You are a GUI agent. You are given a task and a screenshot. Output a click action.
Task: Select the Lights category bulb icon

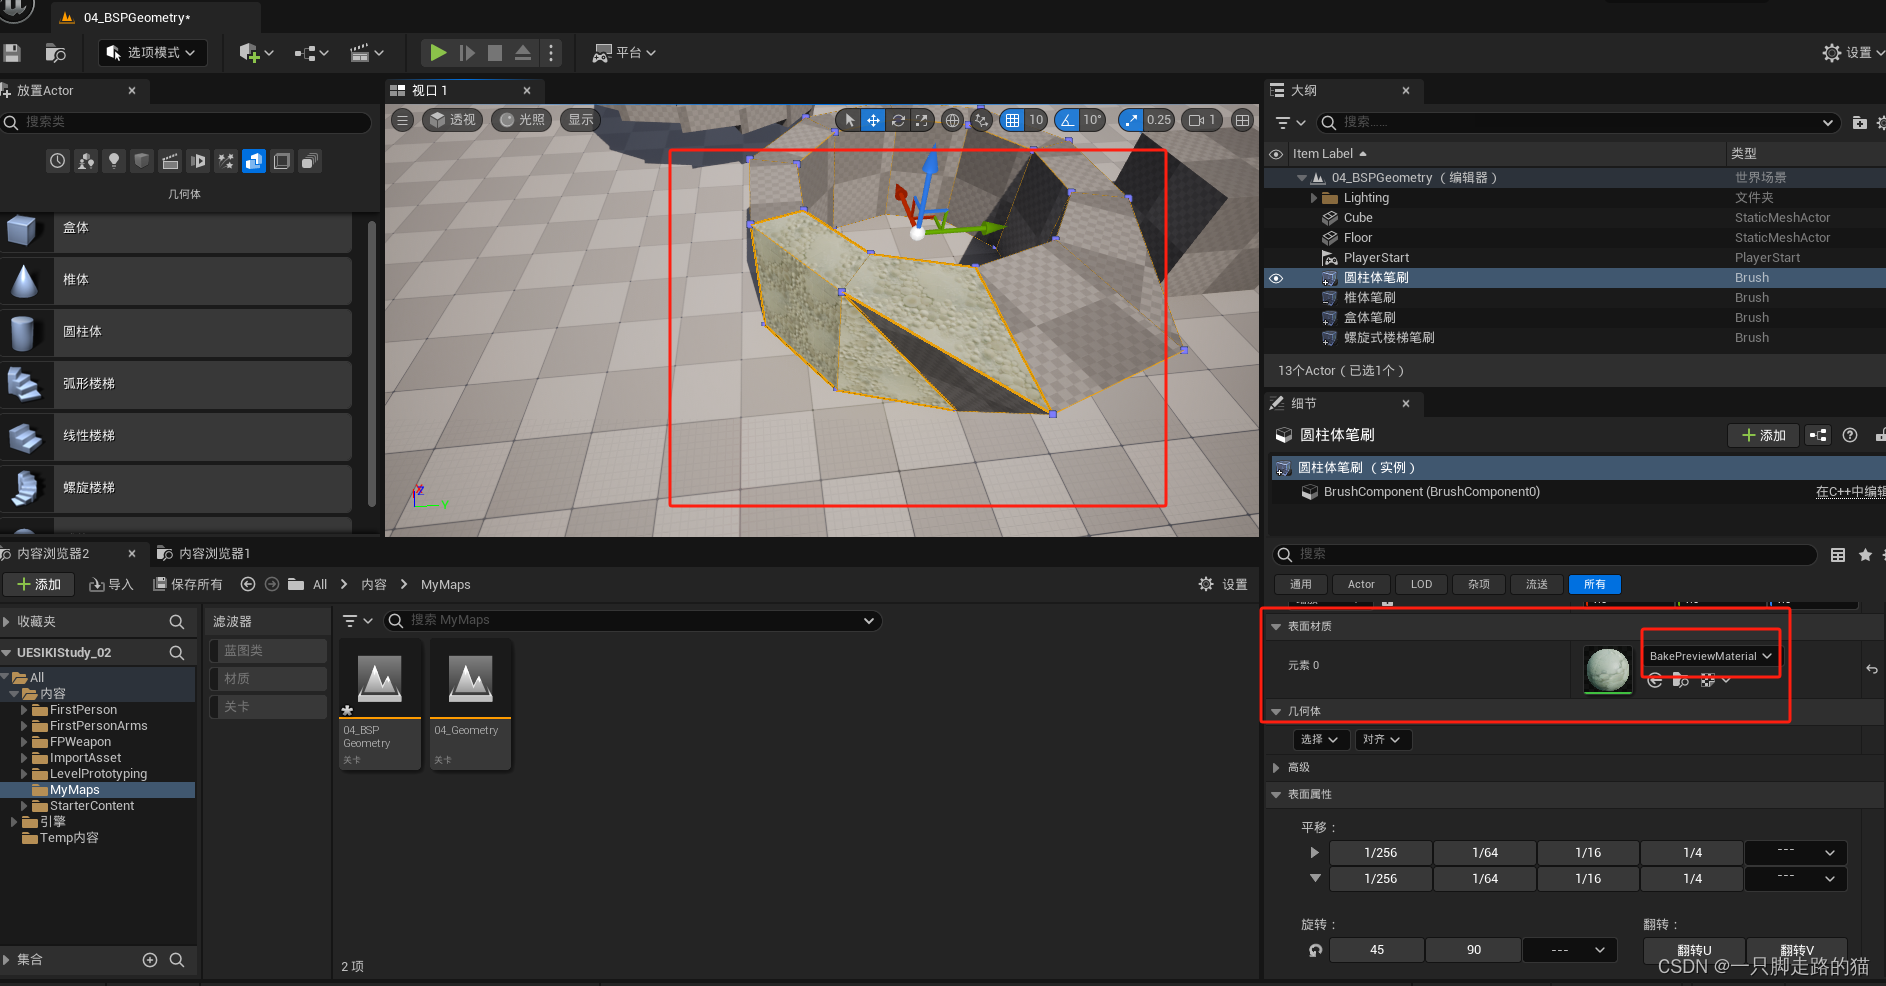click(114, 161)
